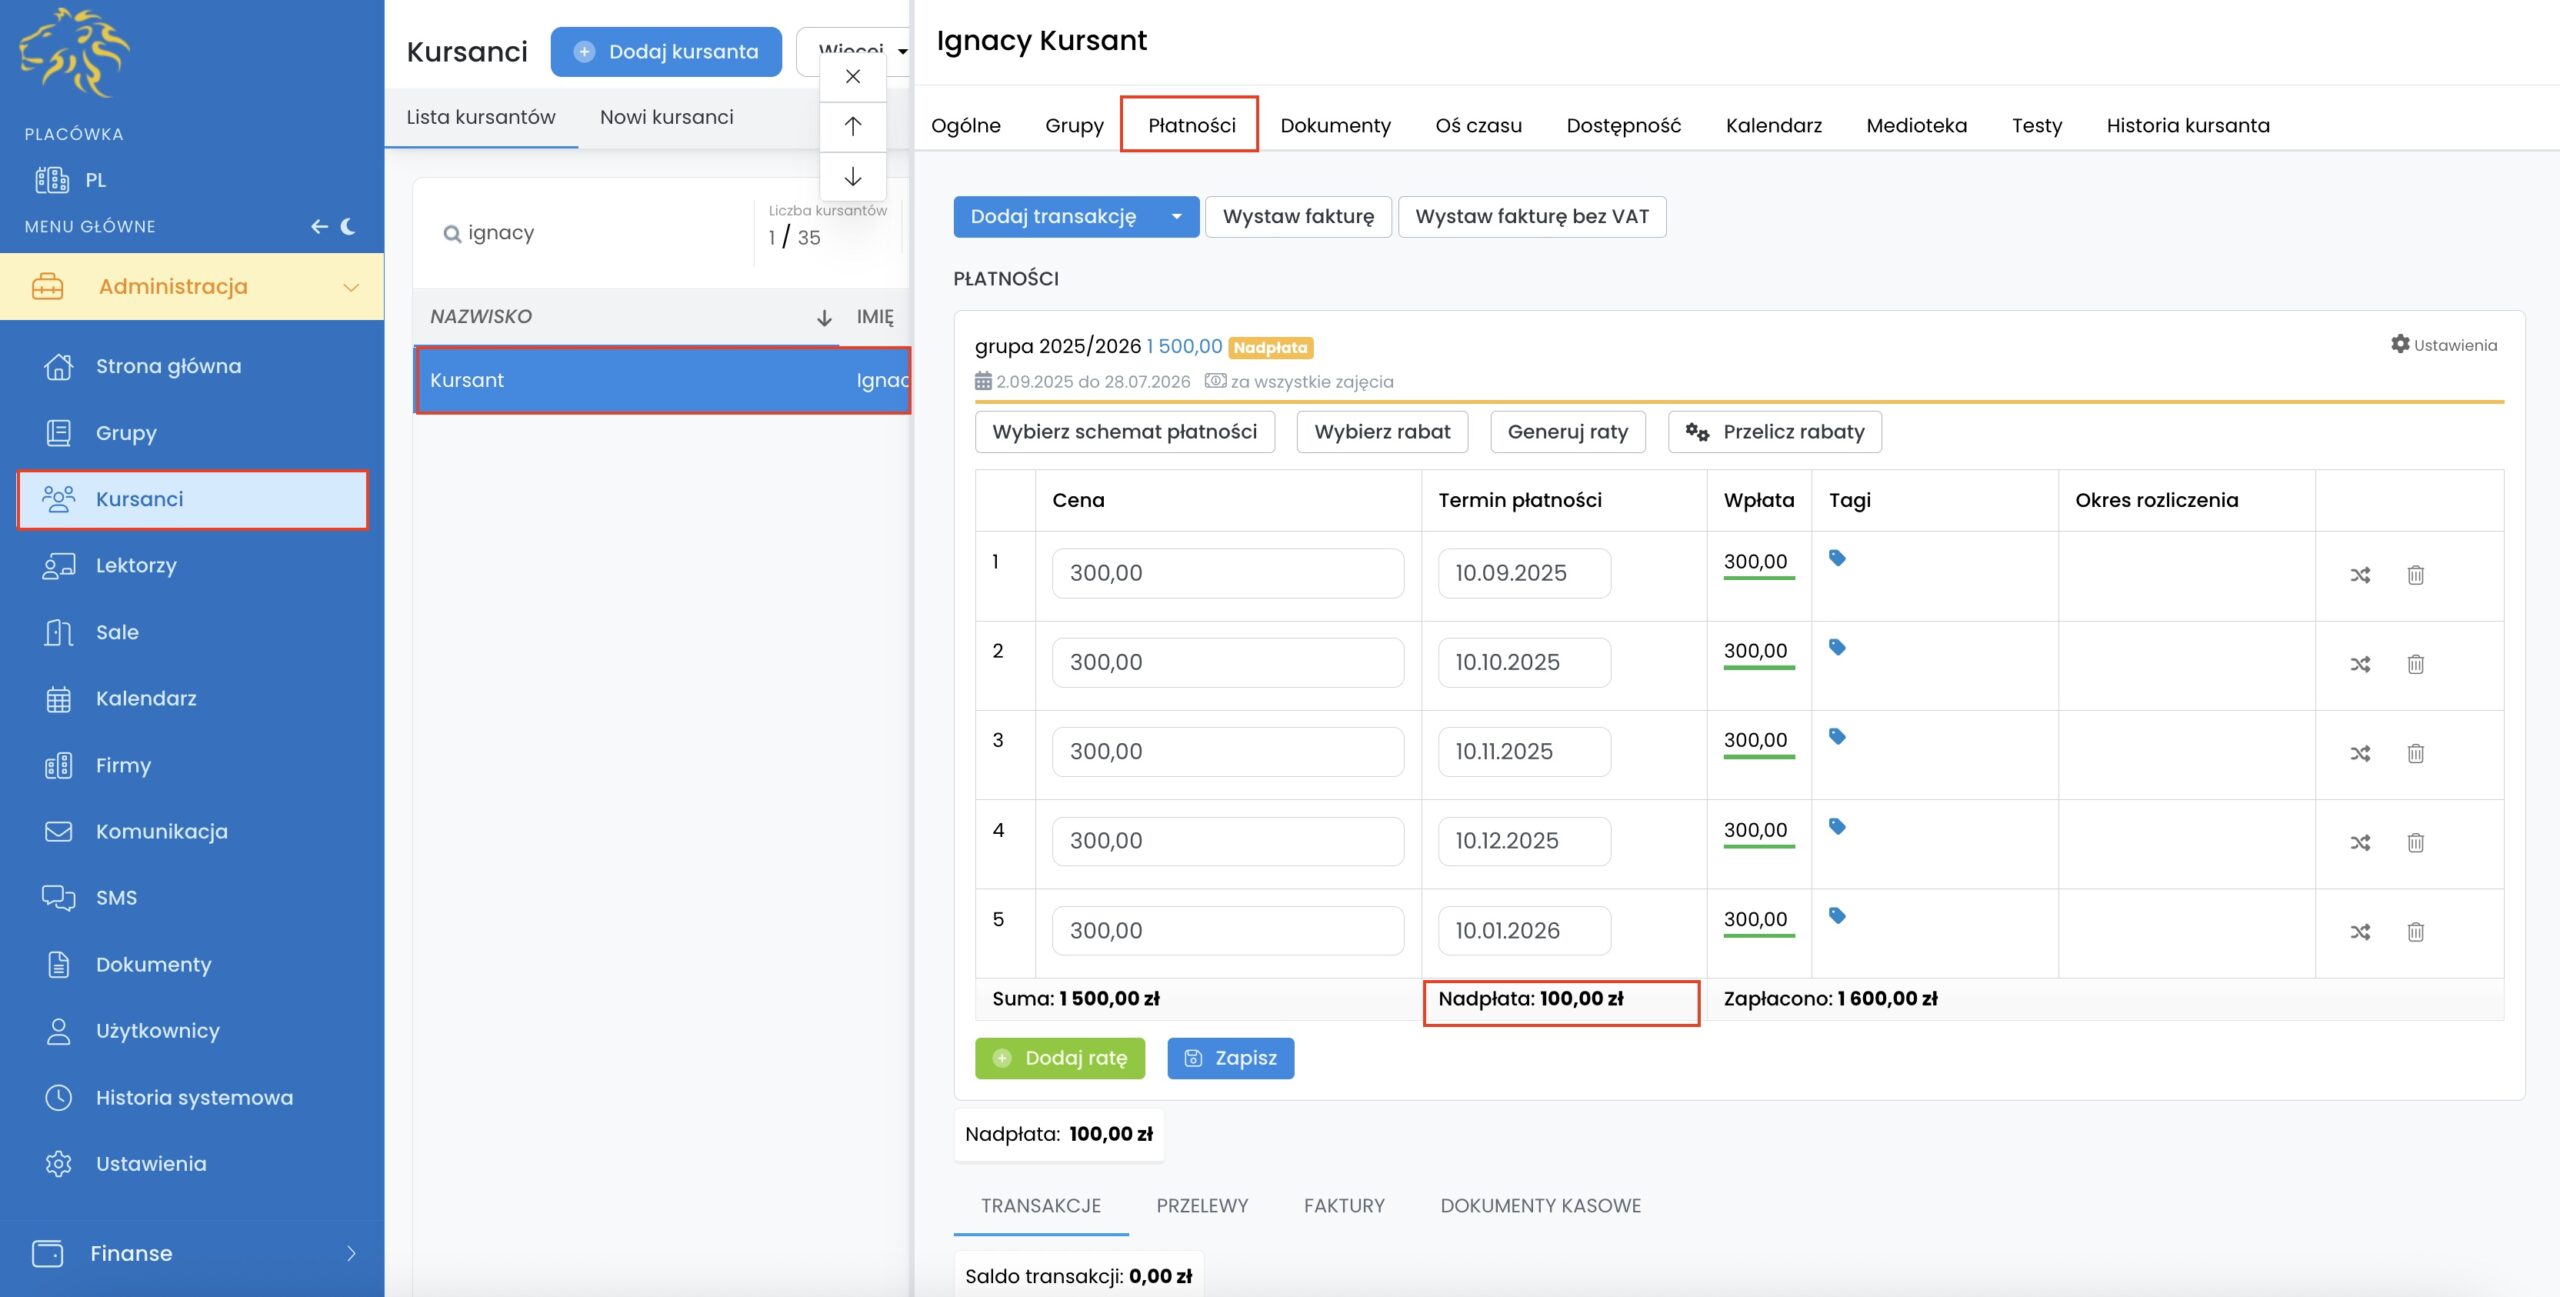Expand the Finanse menu section

(351, 1253)
